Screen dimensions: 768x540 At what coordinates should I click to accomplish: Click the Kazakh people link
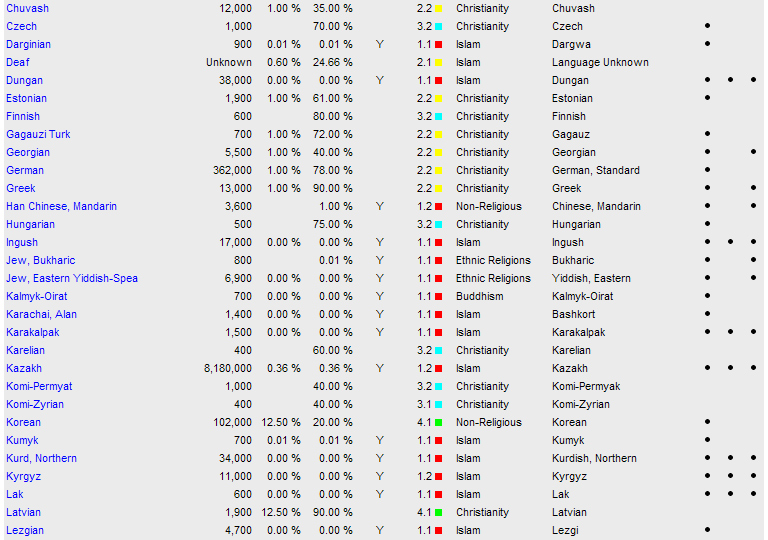[24, 368]
